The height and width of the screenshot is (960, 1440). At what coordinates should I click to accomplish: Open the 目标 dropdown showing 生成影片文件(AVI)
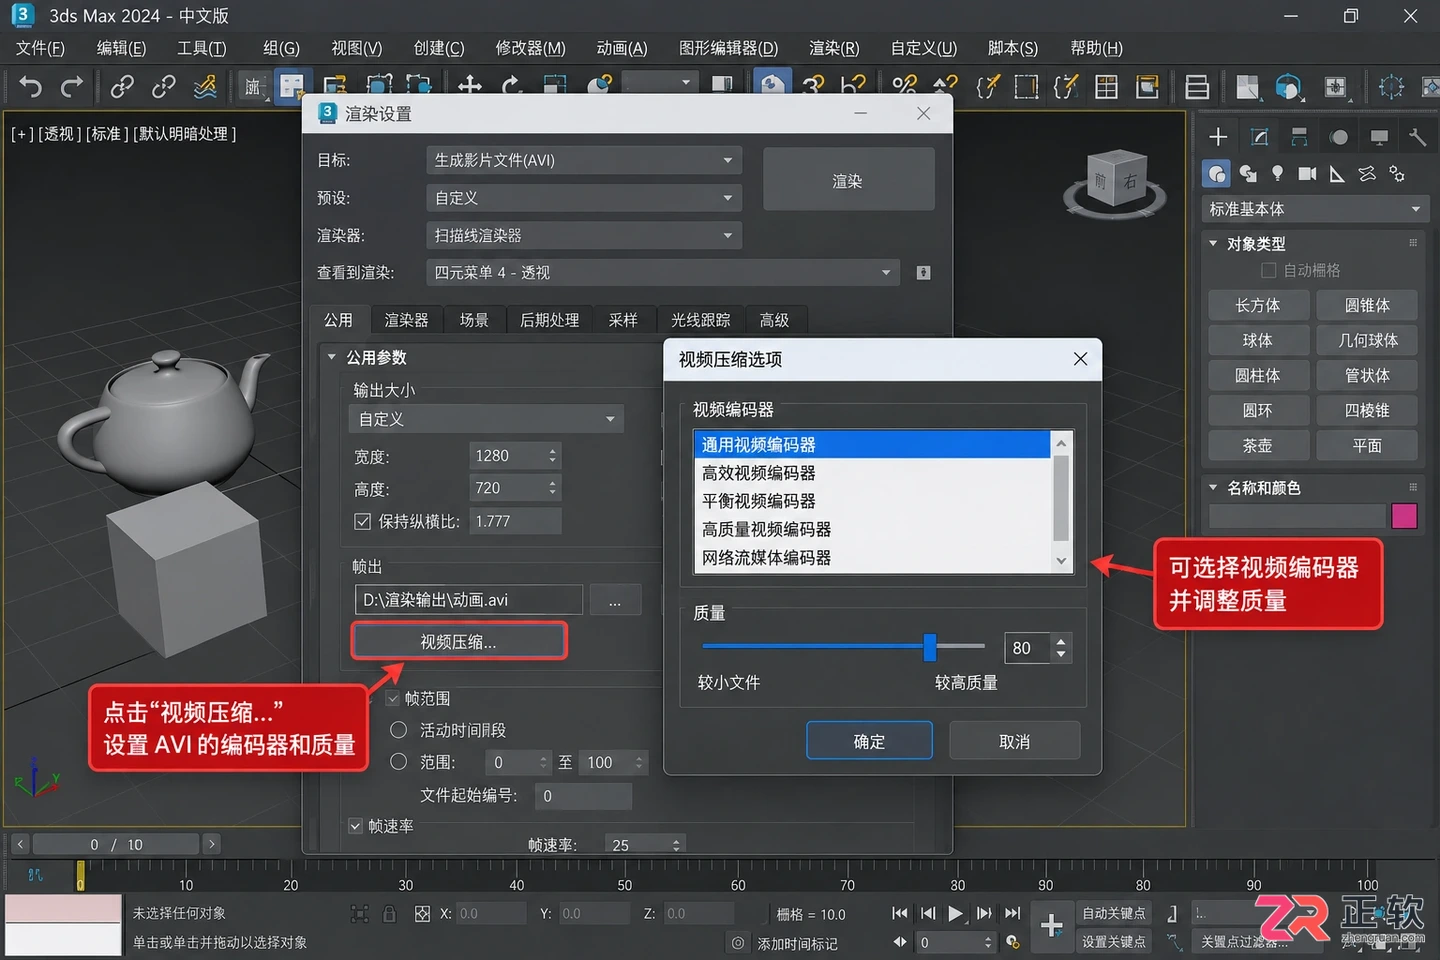[x=584, y=160]
